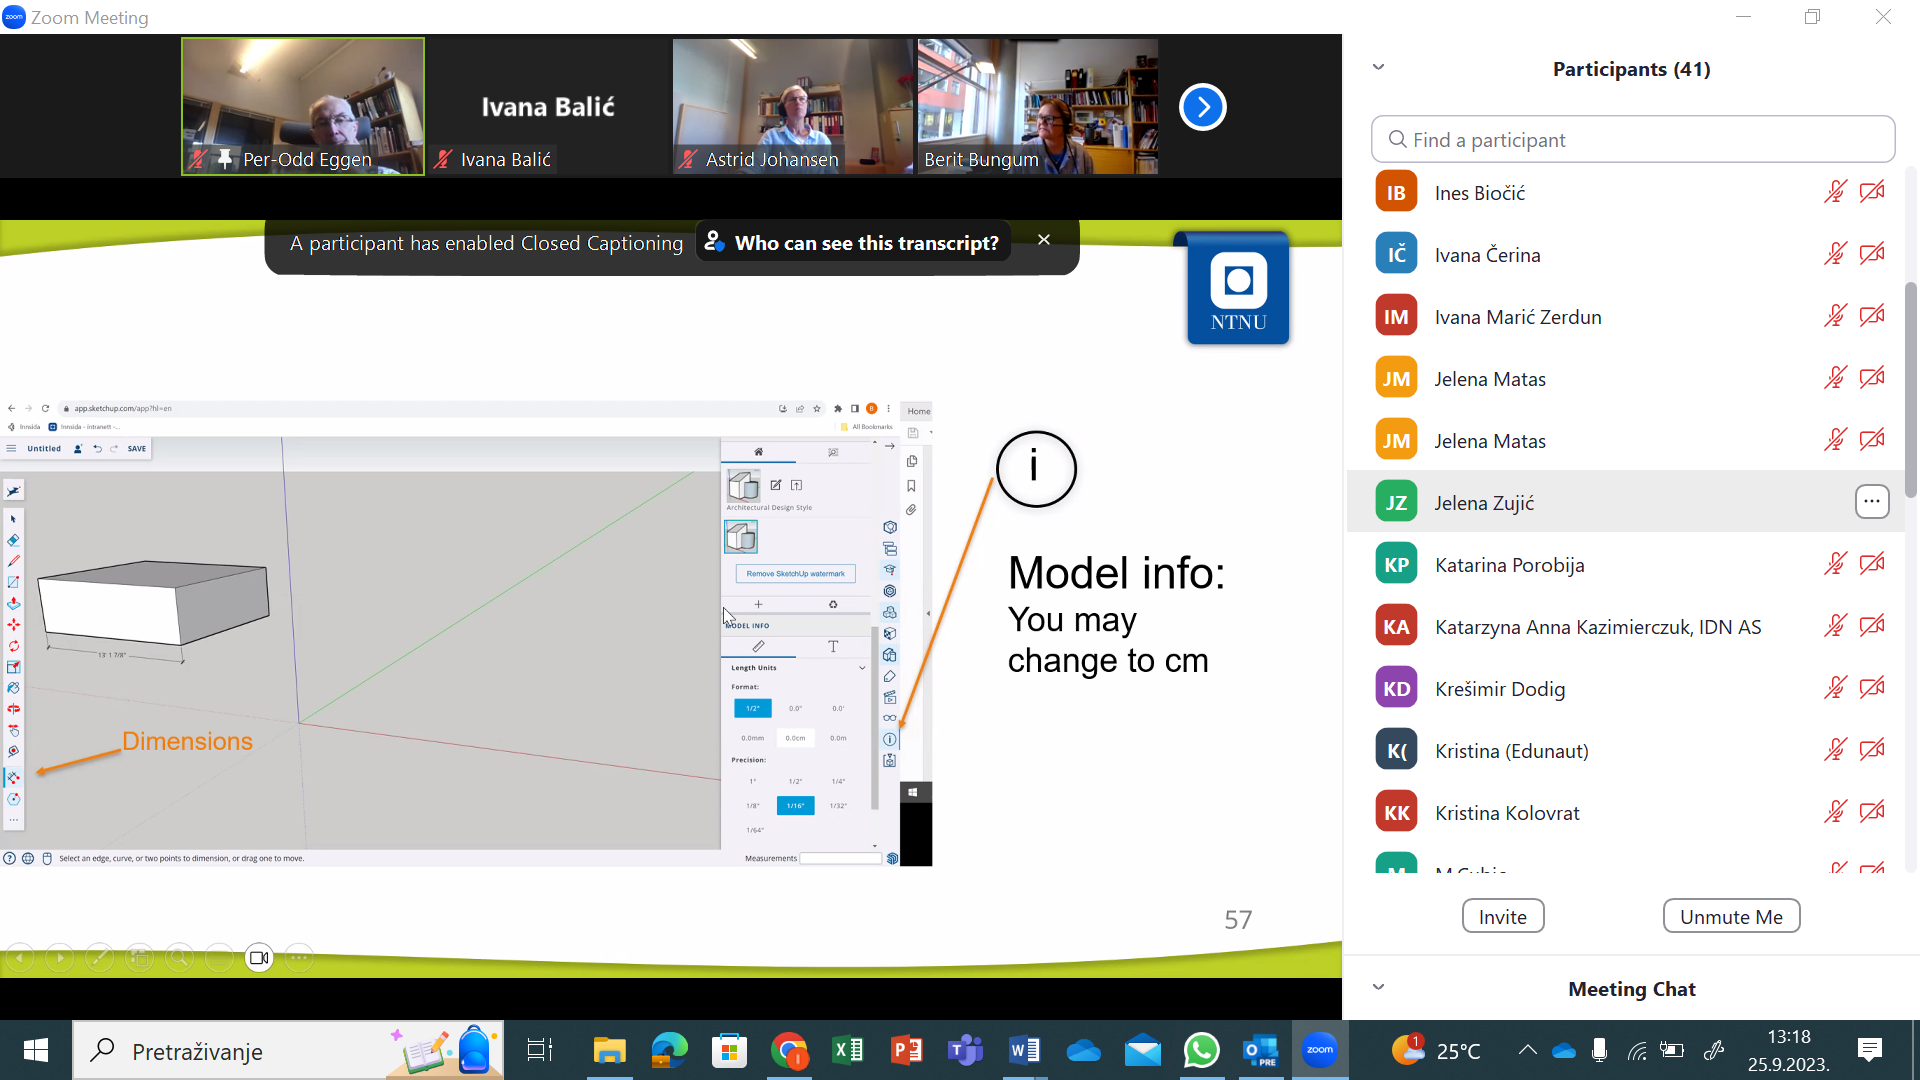The width and height of the screenshot is (1920, 1080).
Task: Click the OneDrive cloud tray icon
Action: coord(1564,1050)
